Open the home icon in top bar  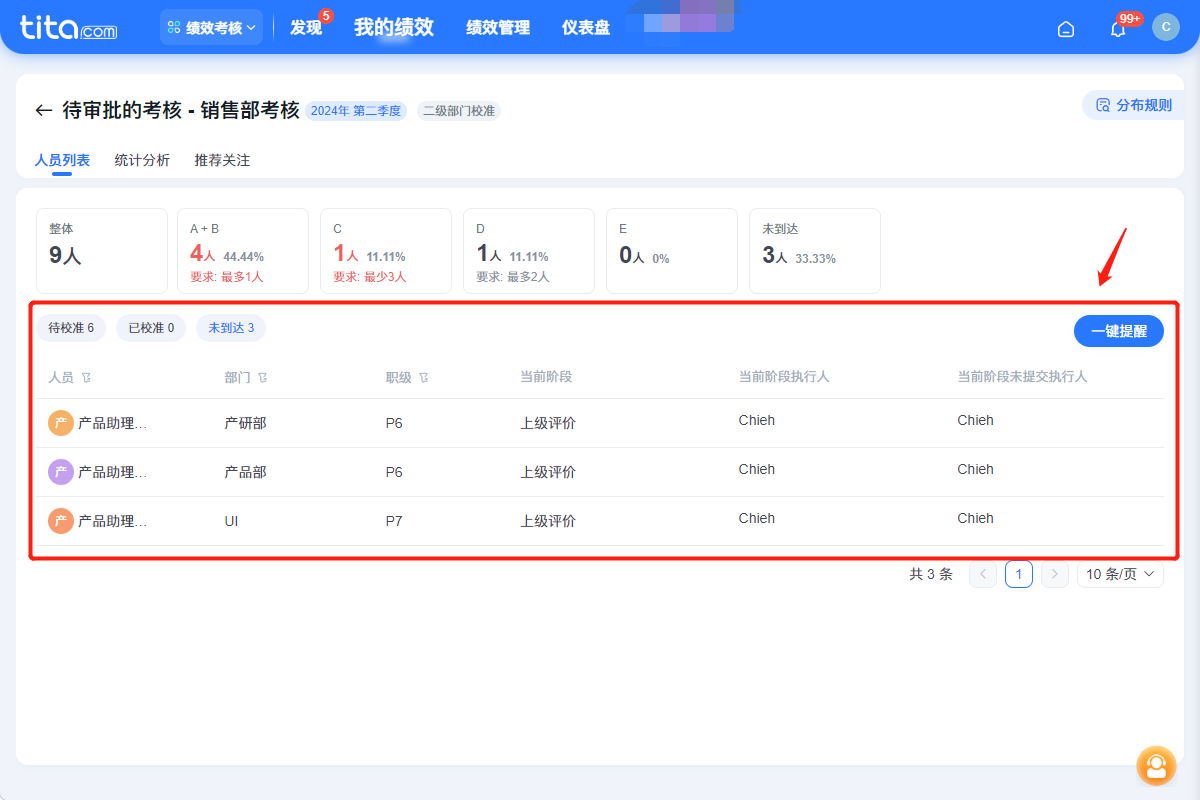(x=1066, y=29)
